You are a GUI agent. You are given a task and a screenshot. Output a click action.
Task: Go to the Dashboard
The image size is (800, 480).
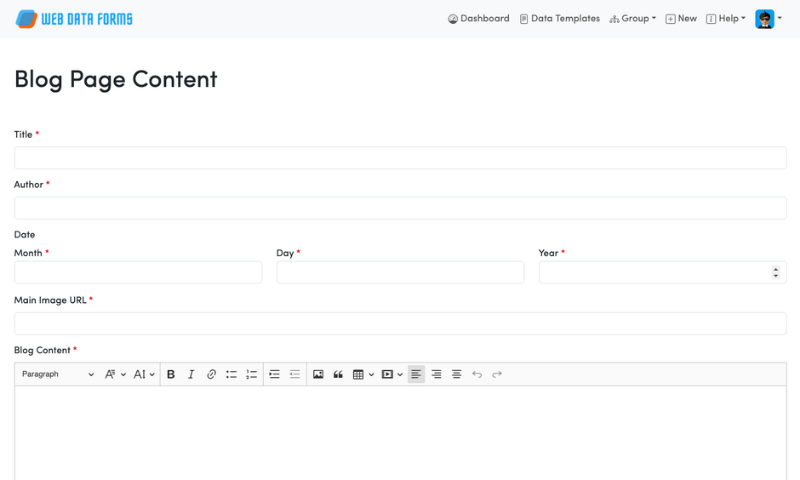(x=478, y=18)
